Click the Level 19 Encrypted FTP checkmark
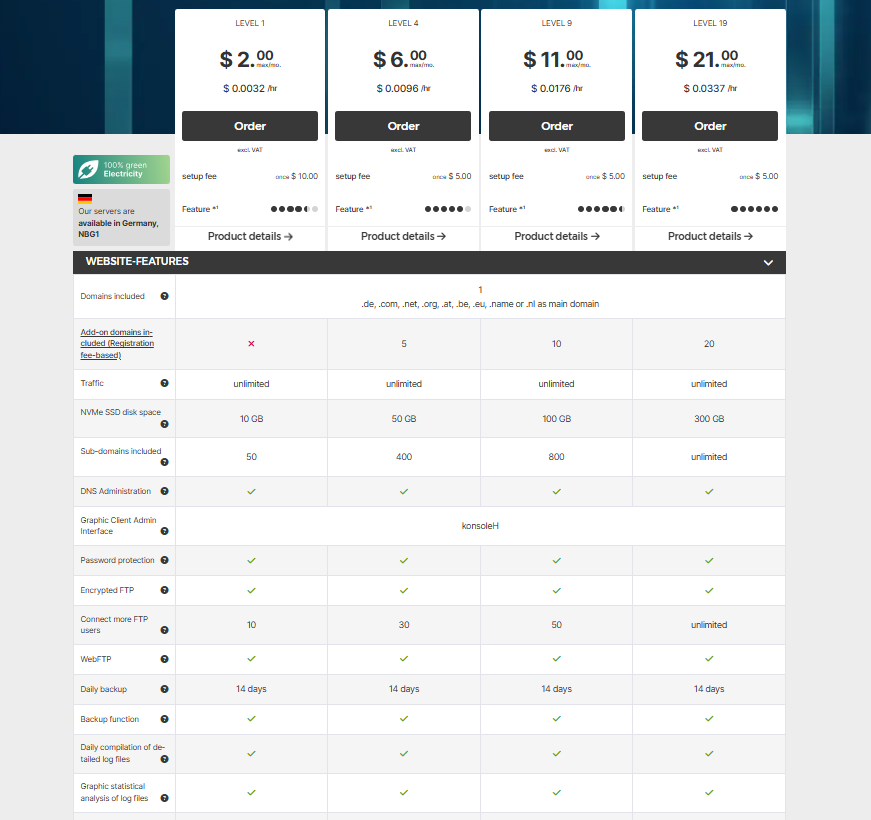The height and width of the screenshot is (820, 871). (709, 591)
